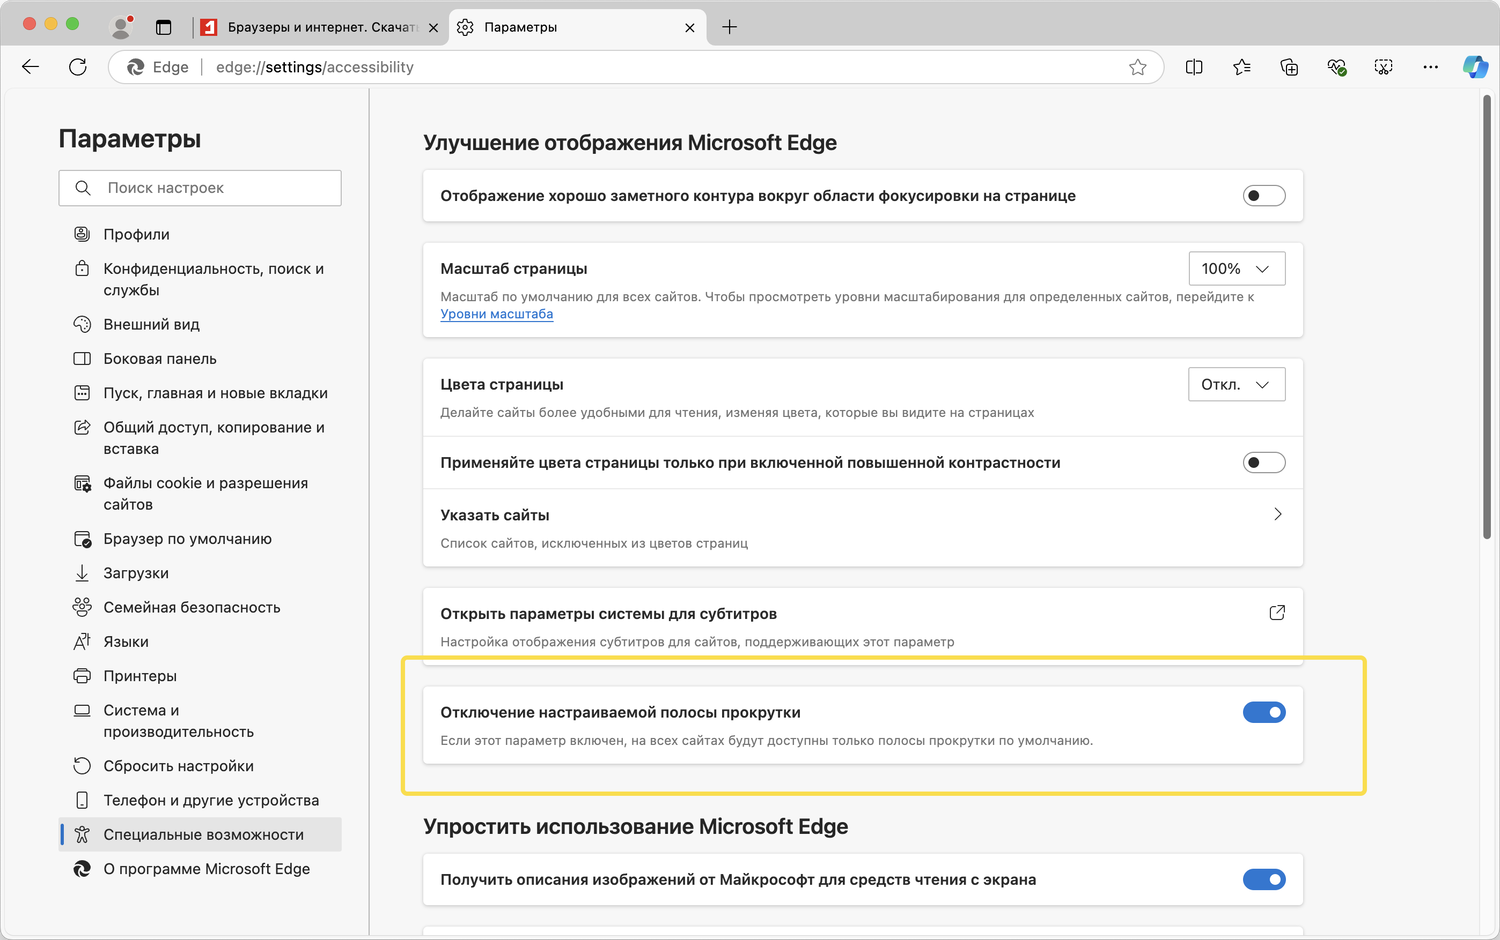This screenshot has width=1500, height=940.
Task: Open the three-dots settings menu
Action: pyautogui.click(x=1431, y=67)
